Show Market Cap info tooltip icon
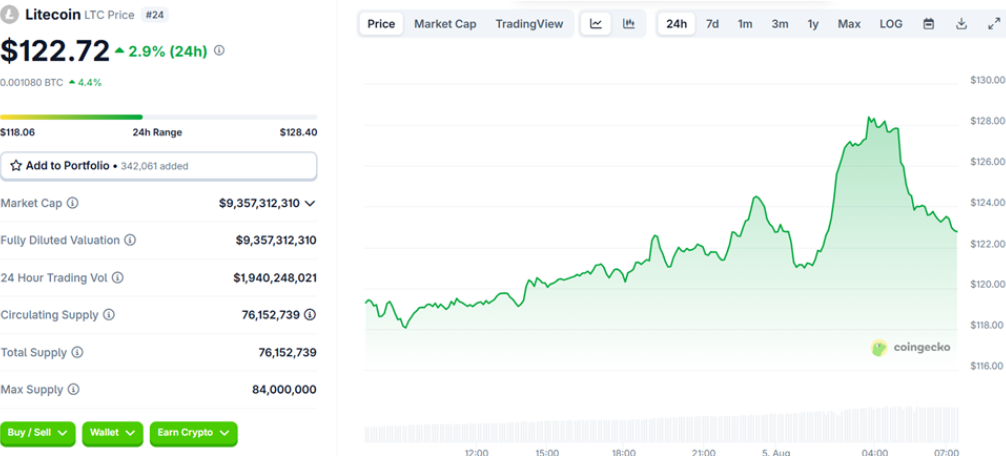1006x465 pixels. point(72,203)
